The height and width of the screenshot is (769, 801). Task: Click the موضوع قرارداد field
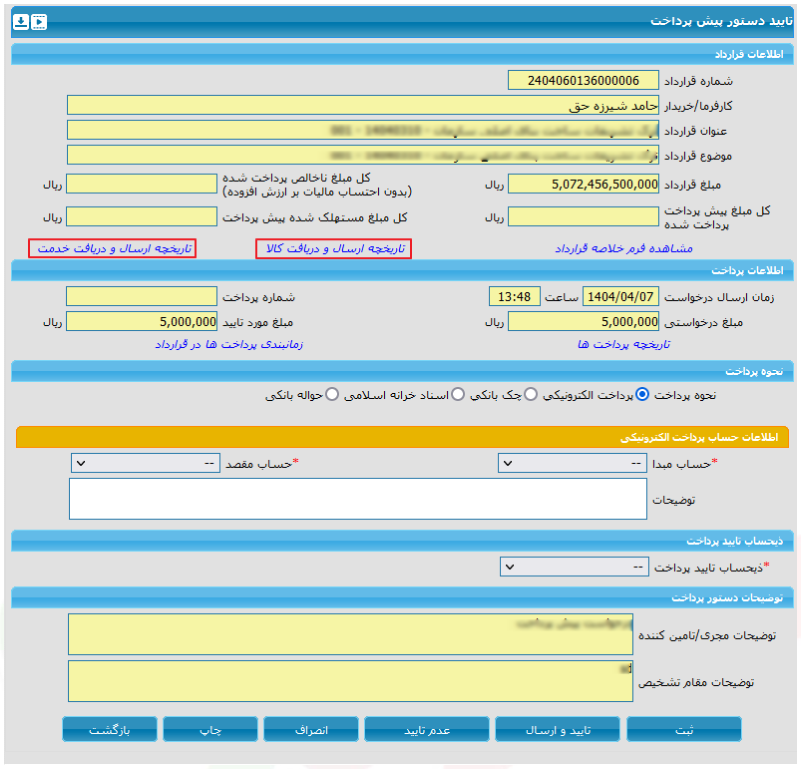tap(363, 155)
